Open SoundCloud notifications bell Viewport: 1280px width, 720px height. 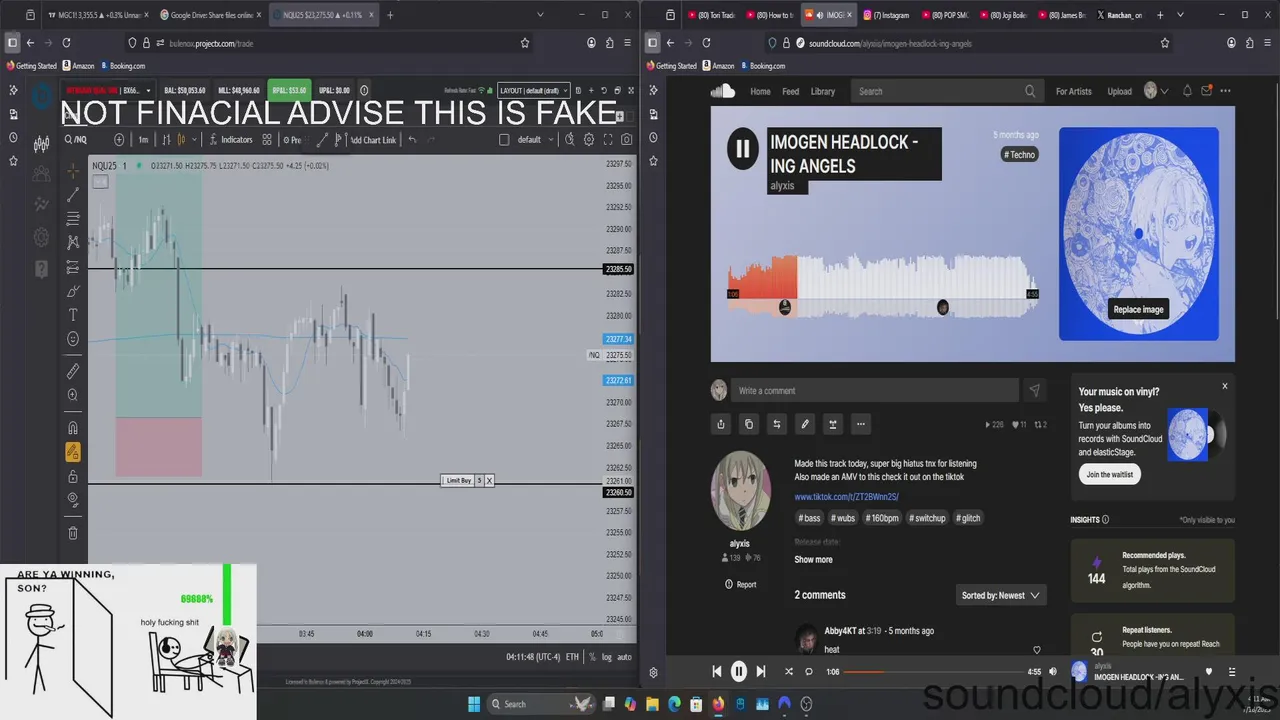click(x=1187, y=91)
